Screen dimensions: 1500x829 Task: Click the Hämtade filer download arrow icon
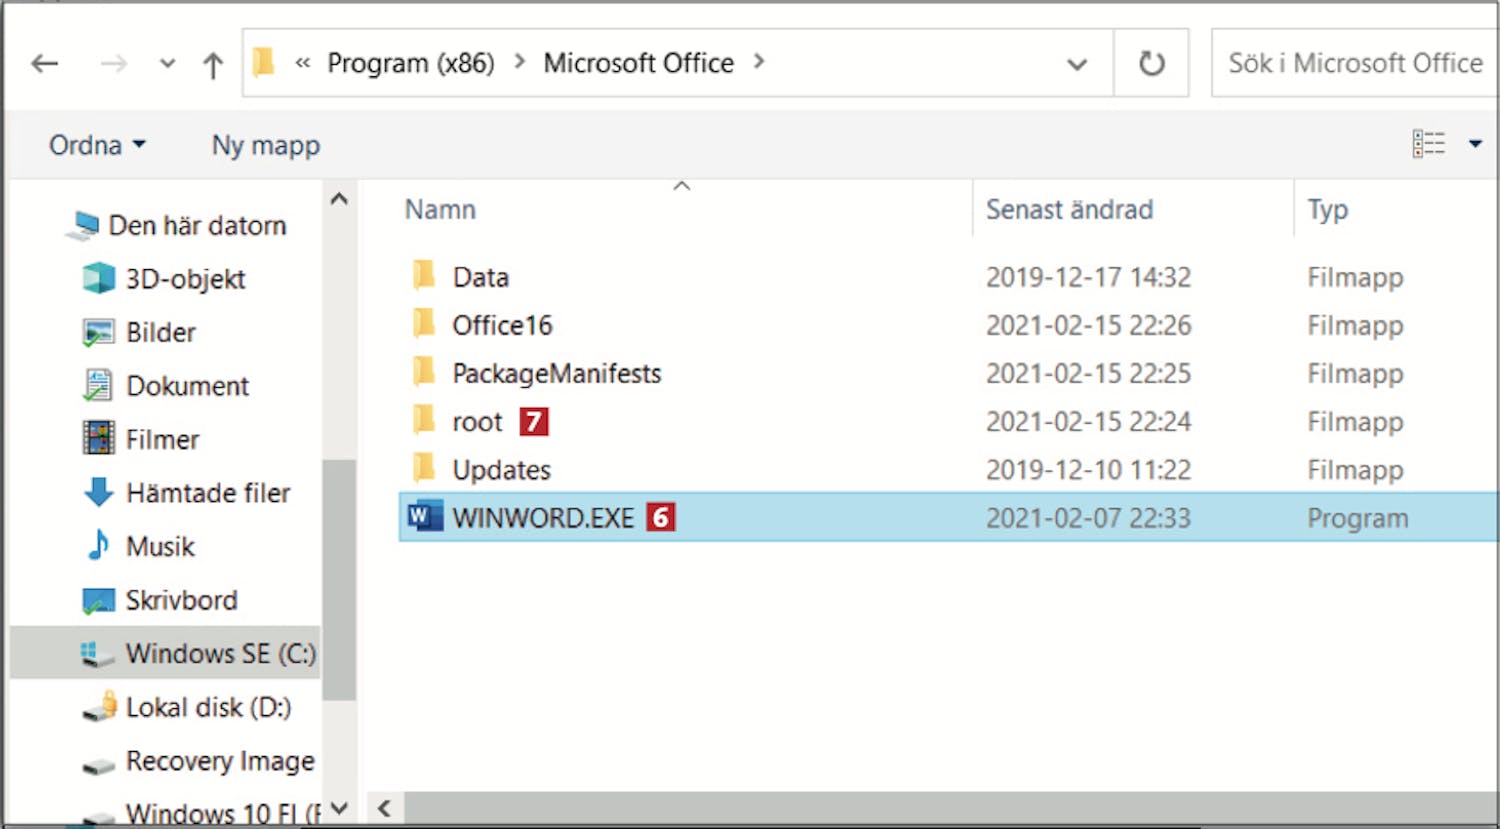pos(99,492)
